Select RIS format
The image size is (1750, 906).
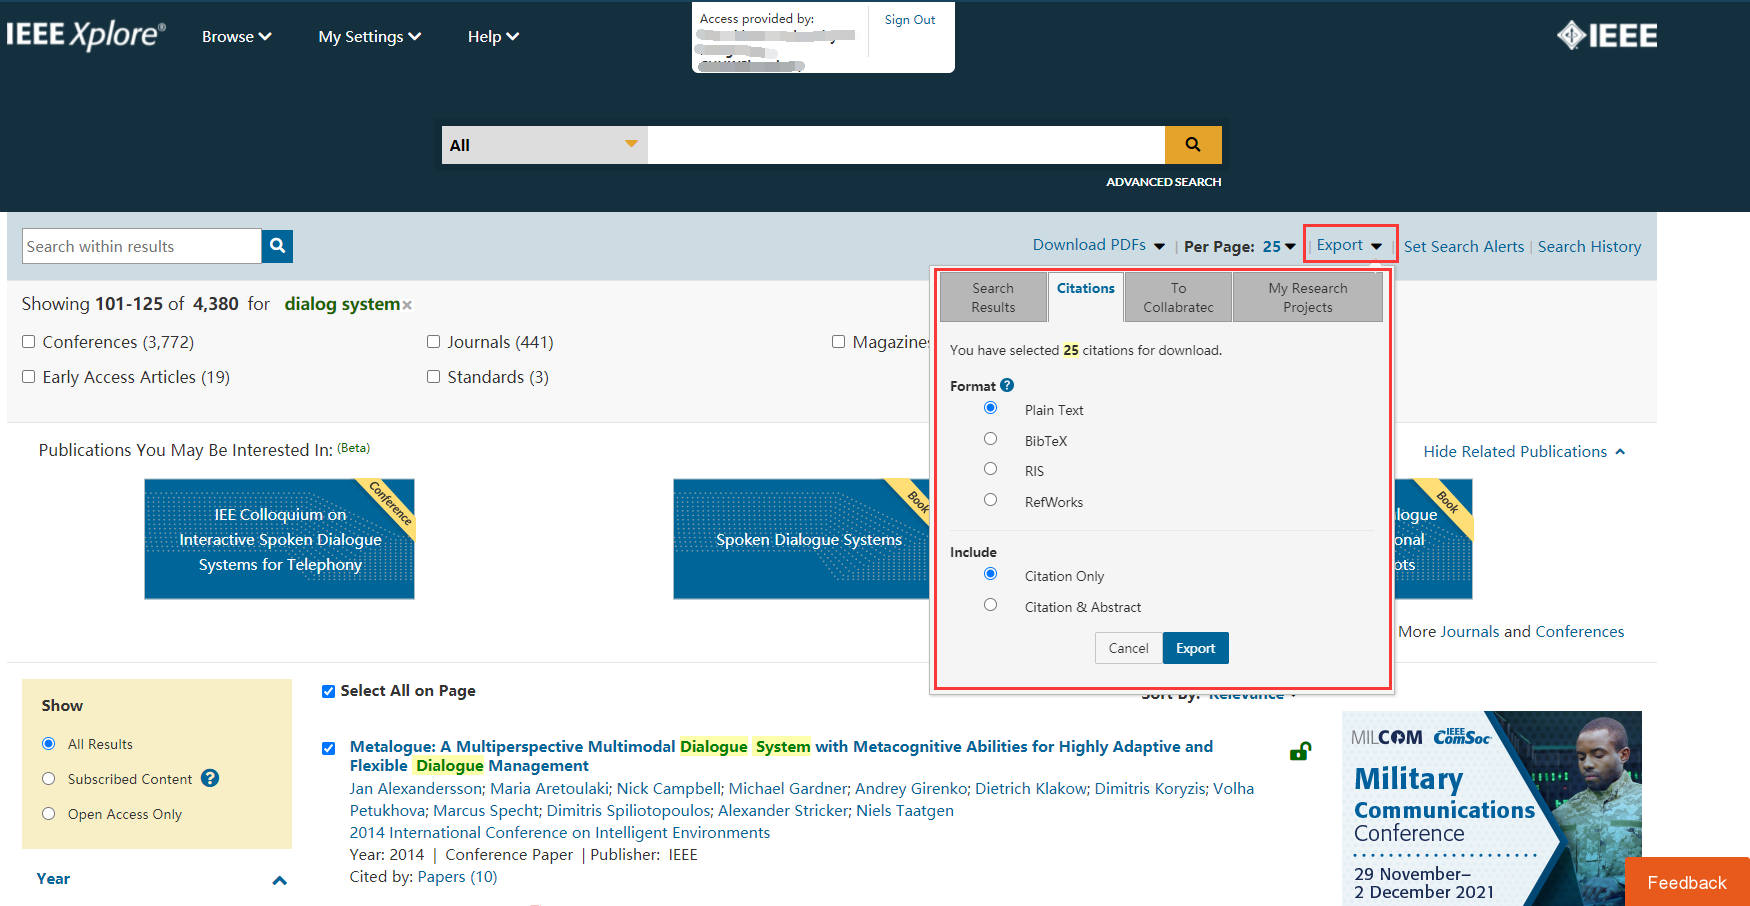(990, 469)
